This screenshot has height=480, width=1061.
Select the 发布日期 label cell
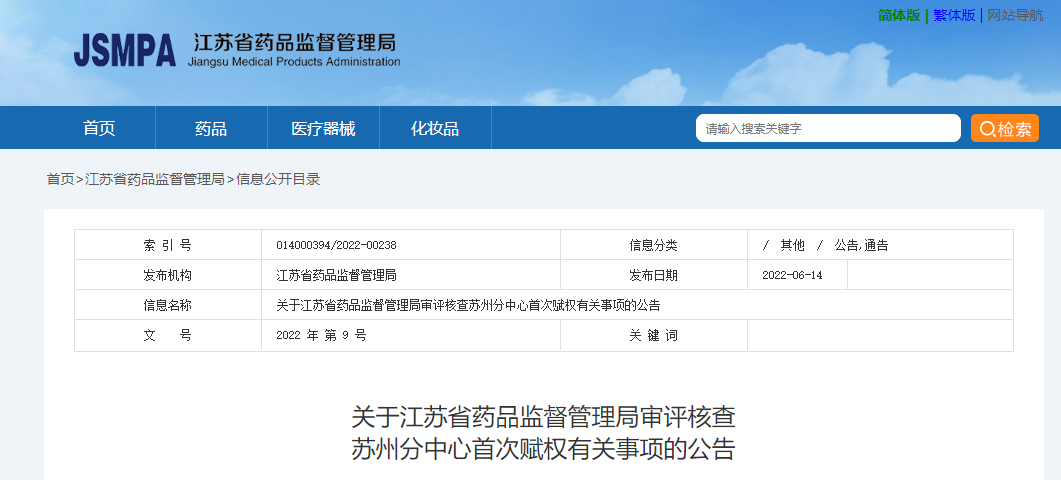(x=654, y=276)
